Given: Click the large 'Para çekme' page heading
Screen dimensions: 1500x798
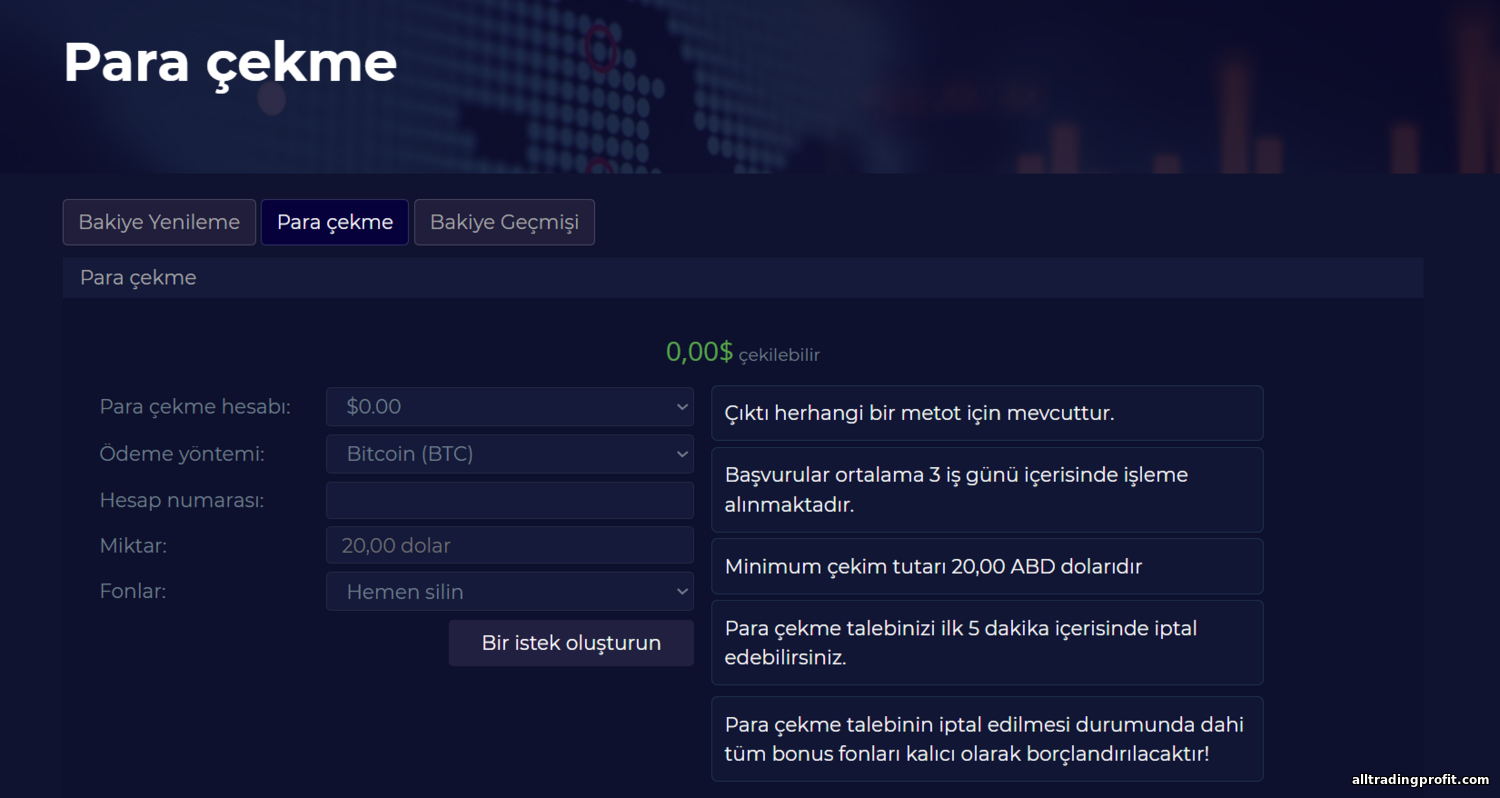Looking at the screenshot, I should [x=230, y=62].
